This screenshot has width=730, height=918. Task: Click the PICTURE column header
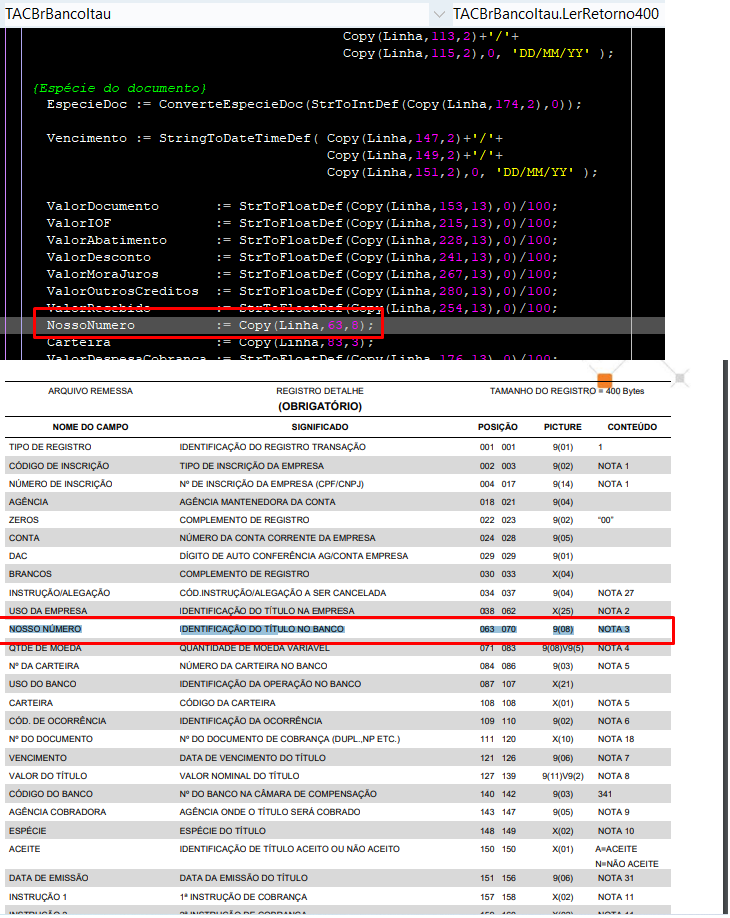click(x=563, y=427)
